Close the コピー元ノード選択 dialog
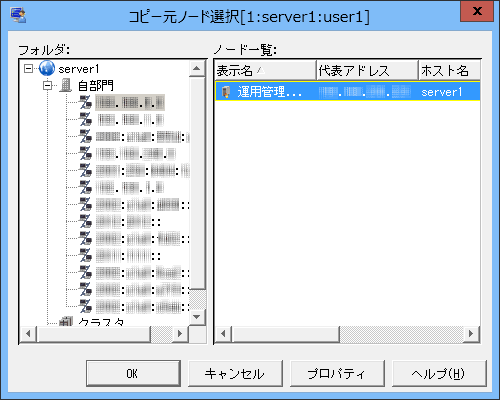The height and width of the screenshot is (400, 500). pyautogui.click(x=477, y=11)
